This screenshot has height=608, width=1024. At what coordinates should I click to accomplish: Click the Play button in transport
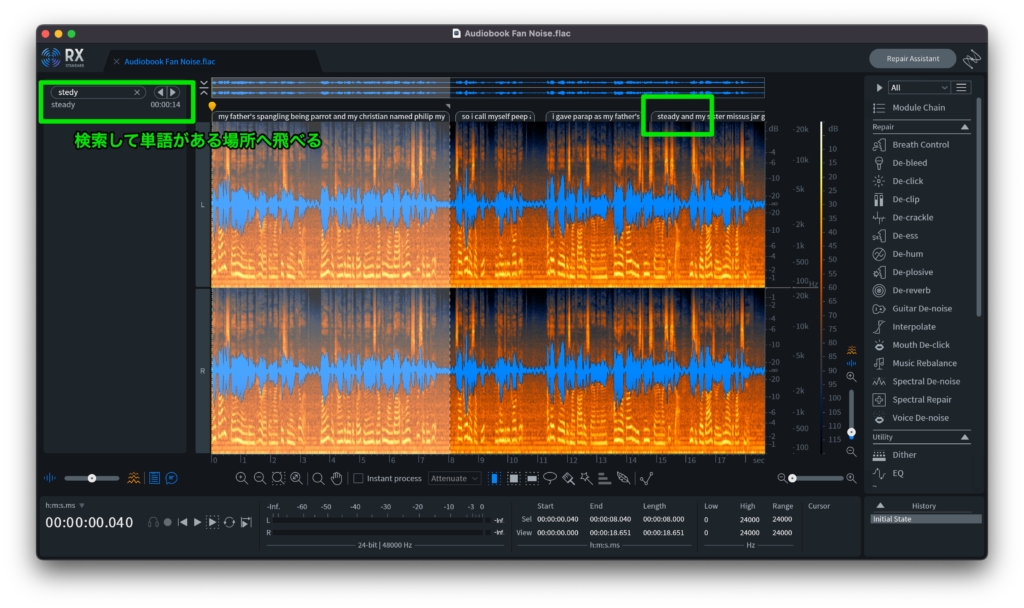pos(197,522)
